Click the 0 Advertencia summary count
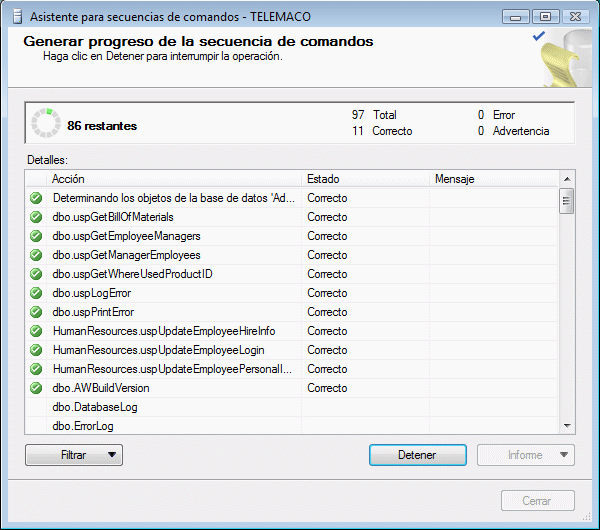The image size is (600, 530). 514,131
